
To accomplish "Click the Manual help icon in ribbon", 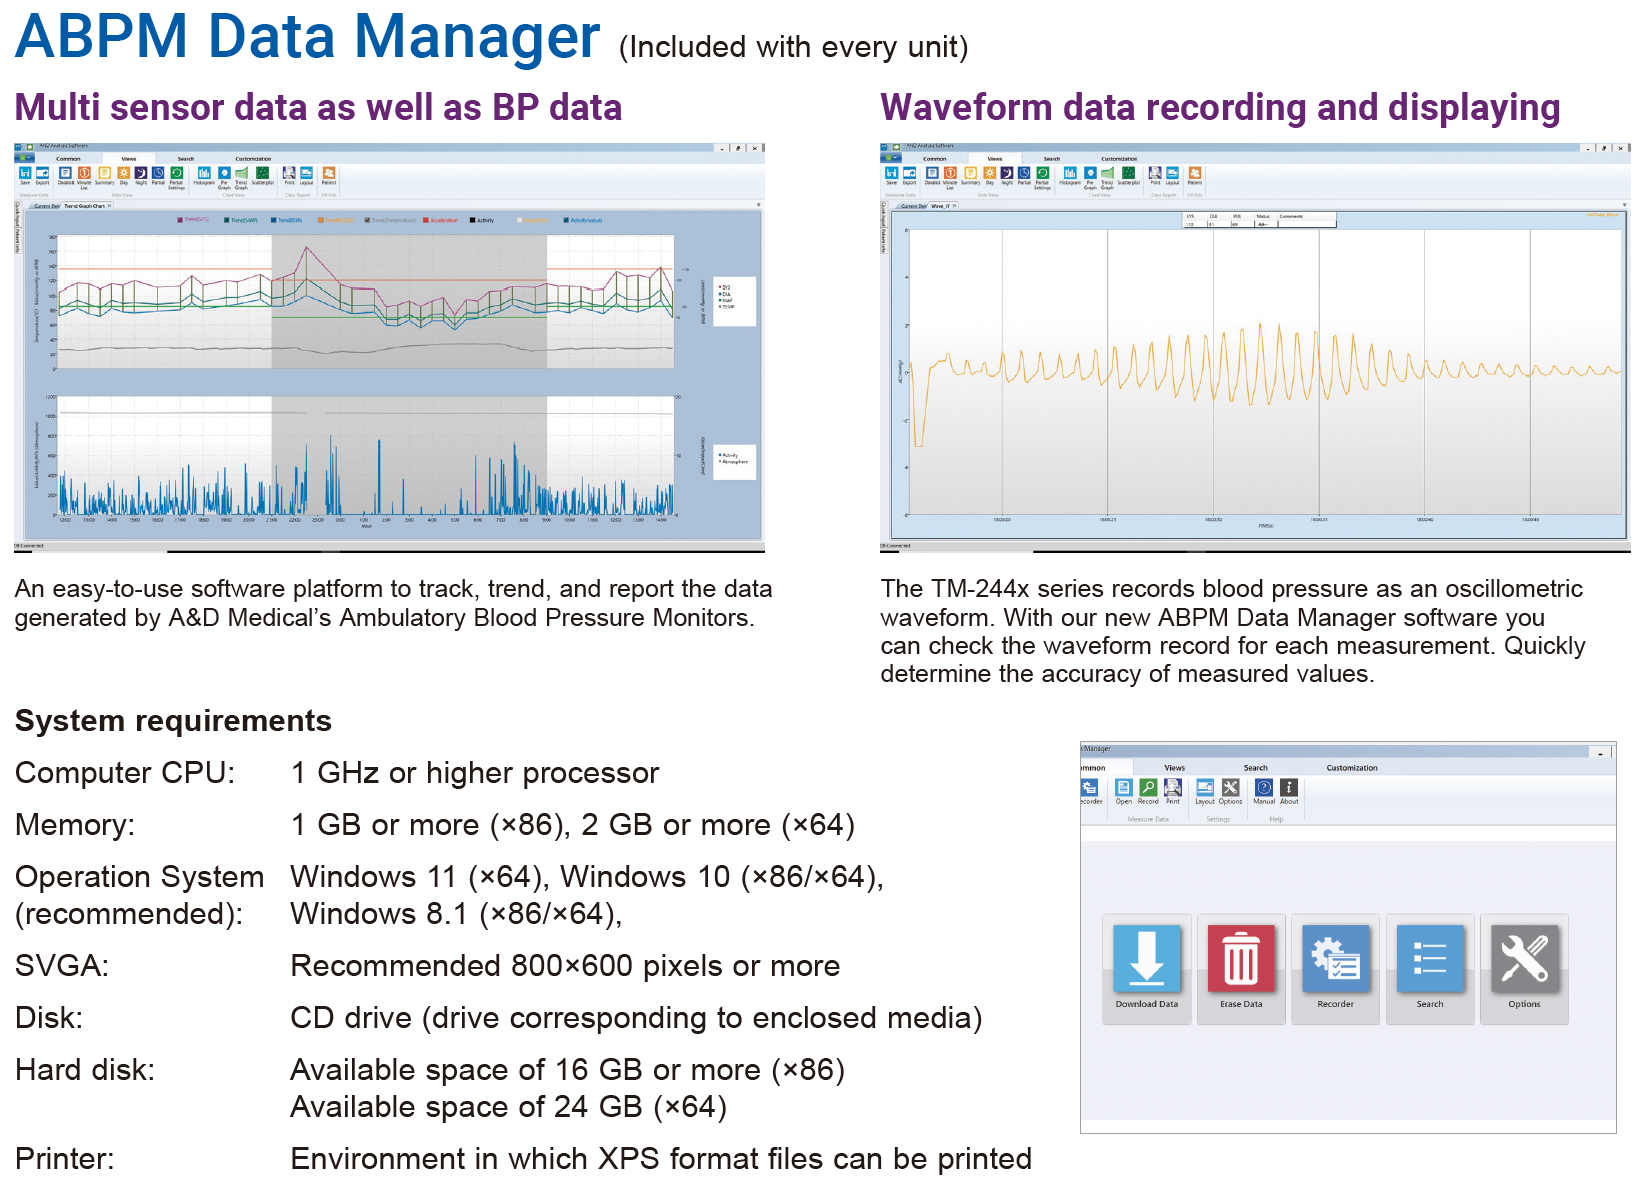I will pos(1264,790).
